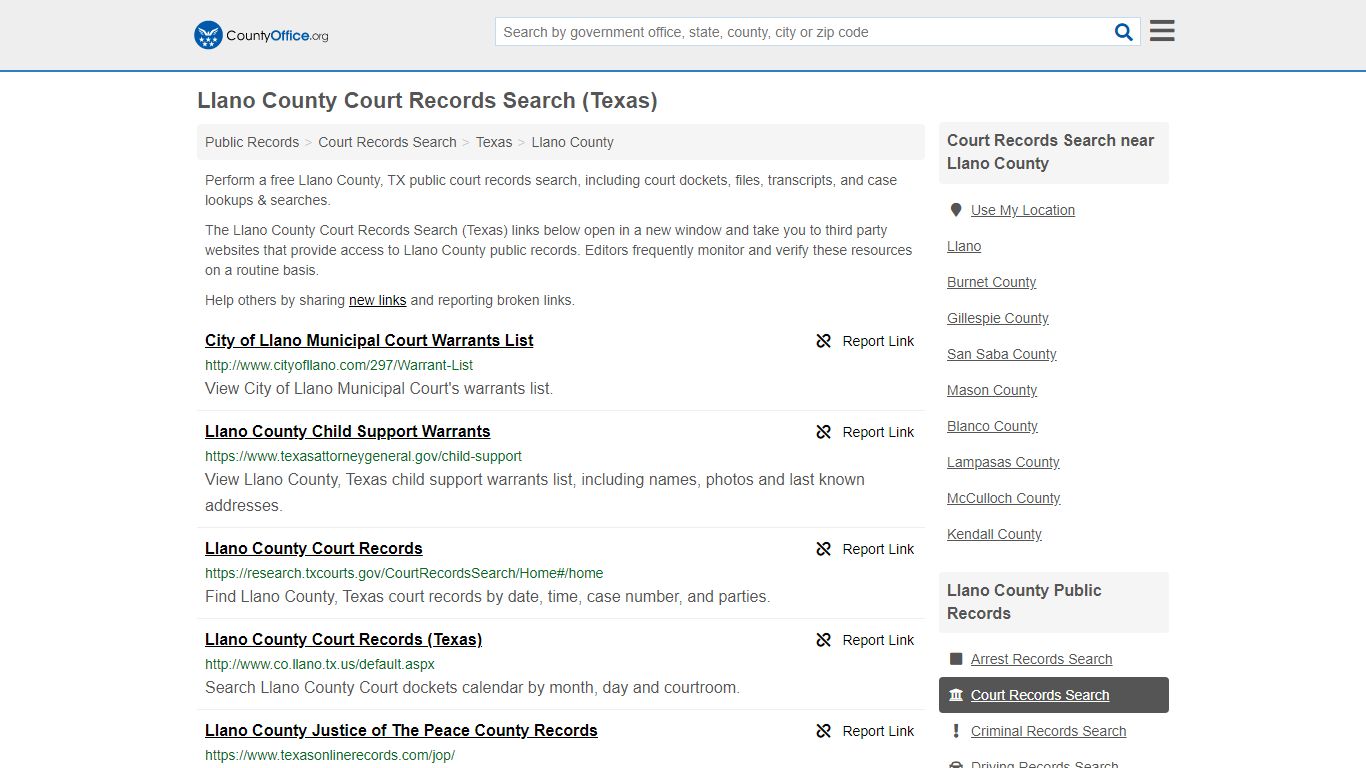1366x768 pixels.
Task: Select Use My Location
Action: tap(1023, 210)
